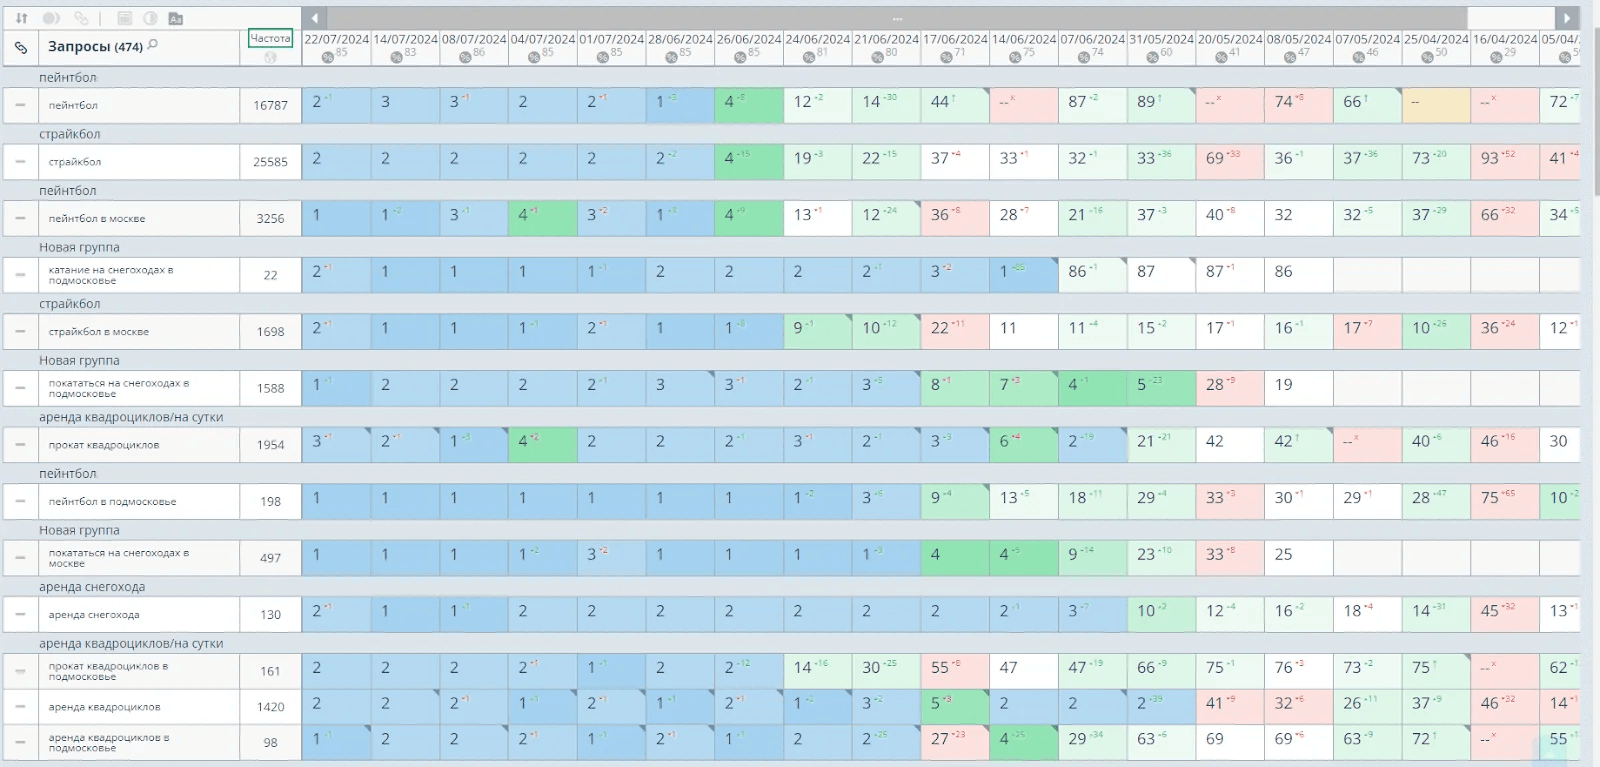Click the percent icon under 08/05/2024
Screen dimensions: 1600x767
(1290, 57)
